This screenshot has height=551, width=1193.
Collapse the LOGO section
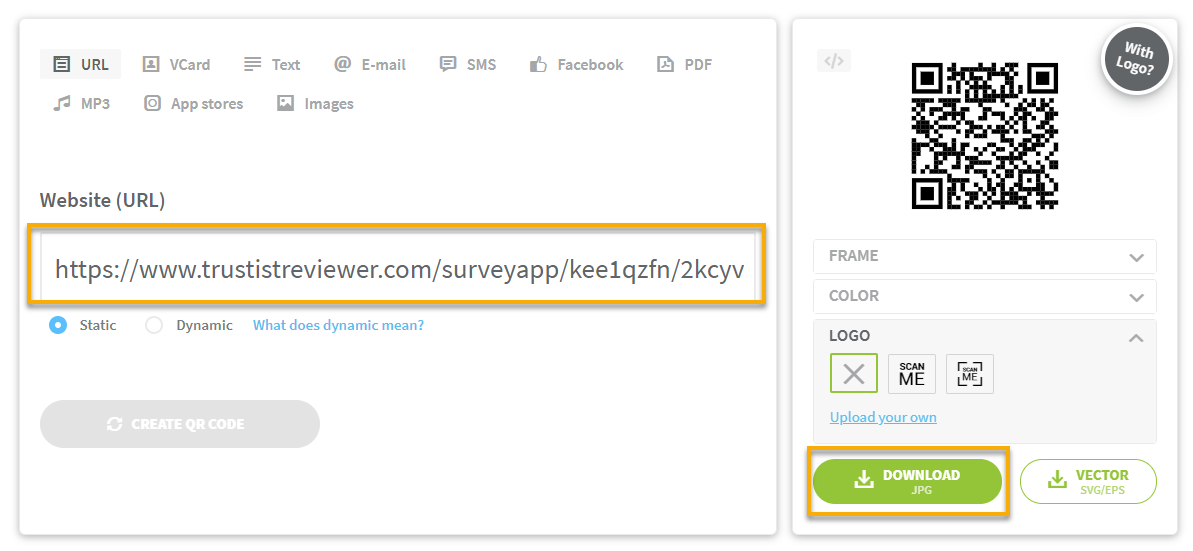point(1135,337)
